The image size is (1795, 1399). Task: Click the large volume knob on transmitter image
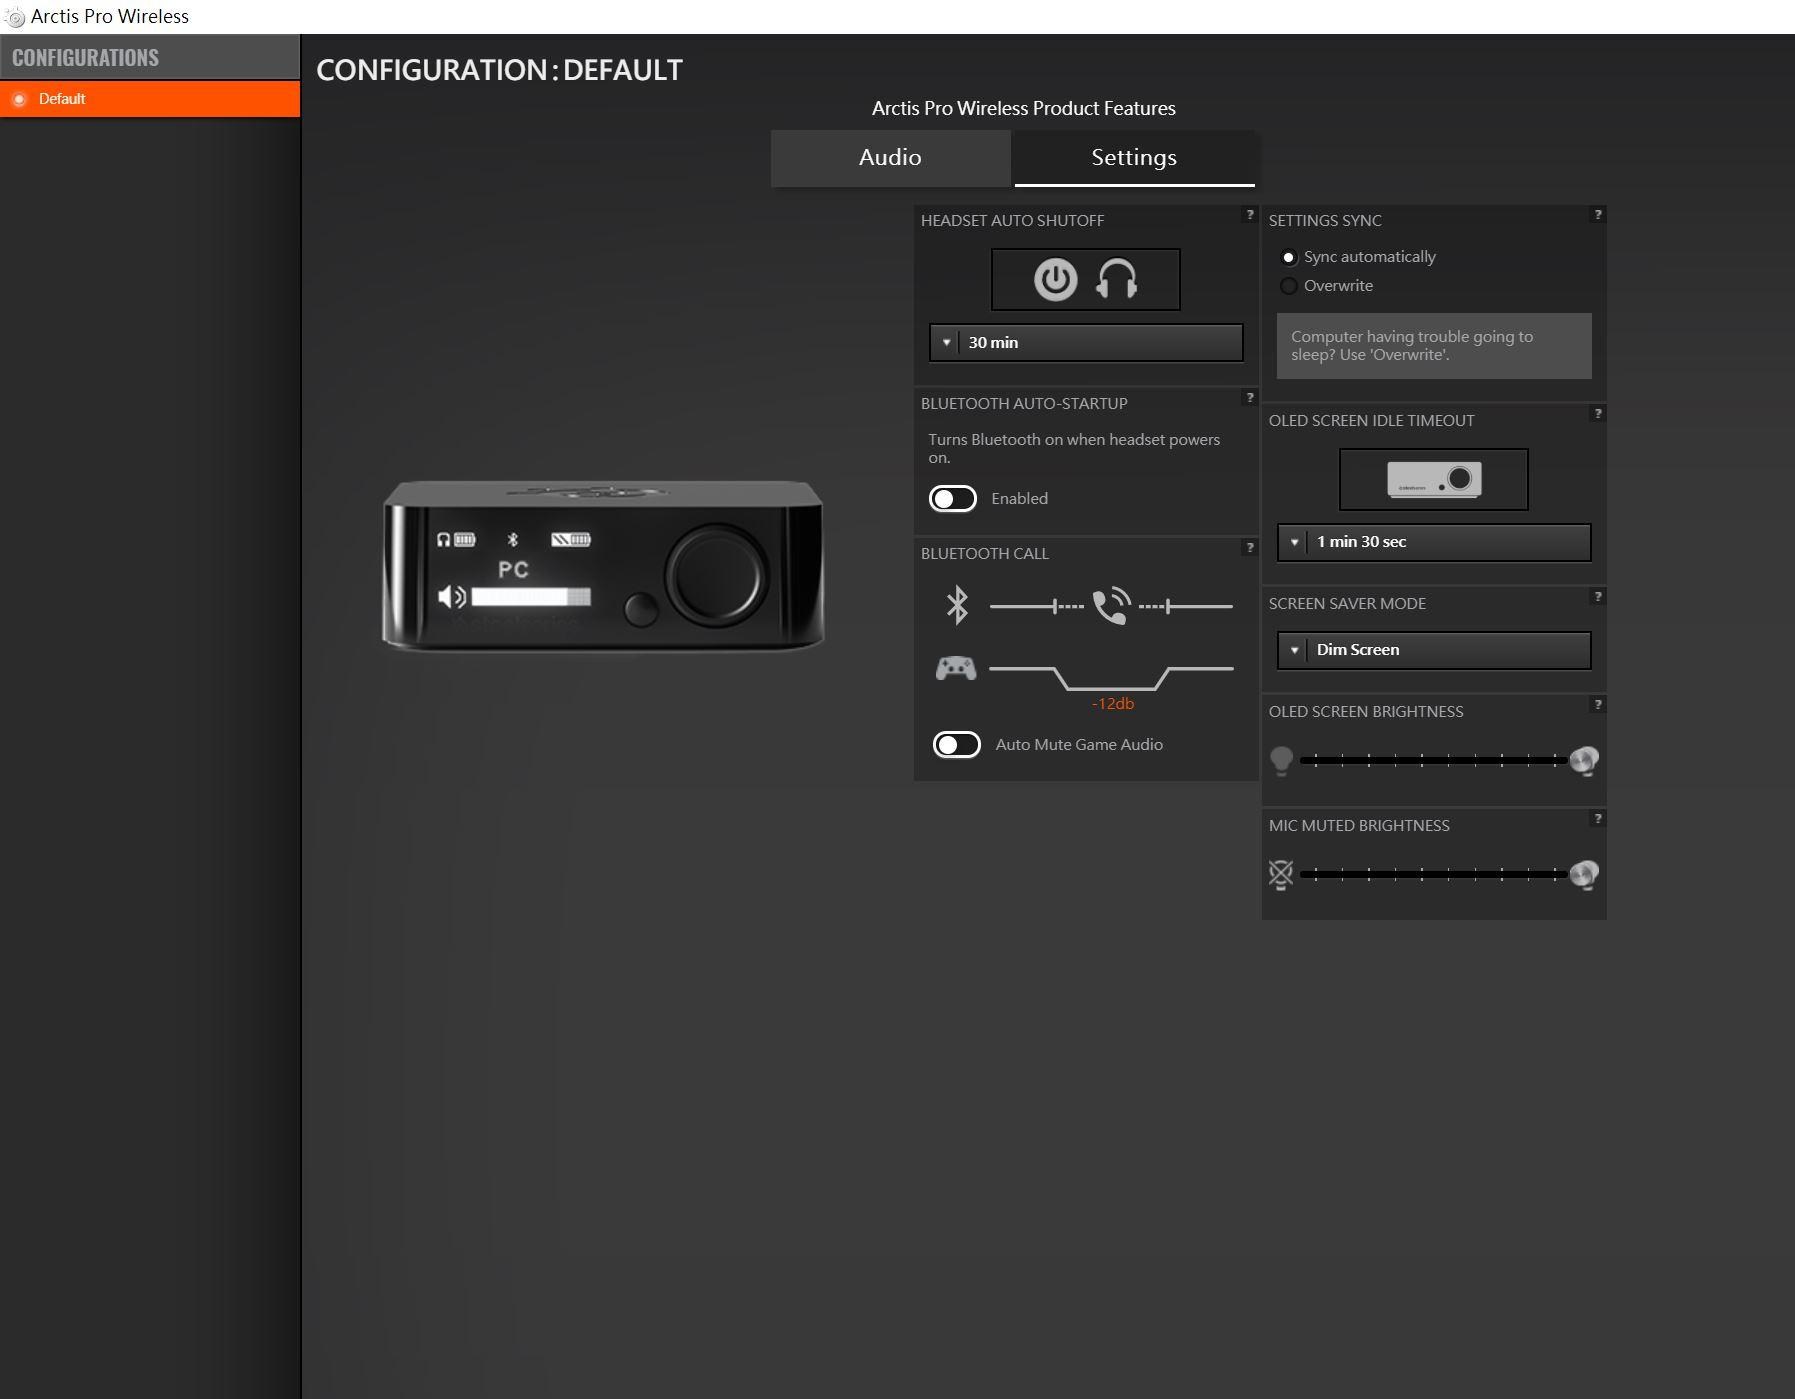(x=717, y=574)
